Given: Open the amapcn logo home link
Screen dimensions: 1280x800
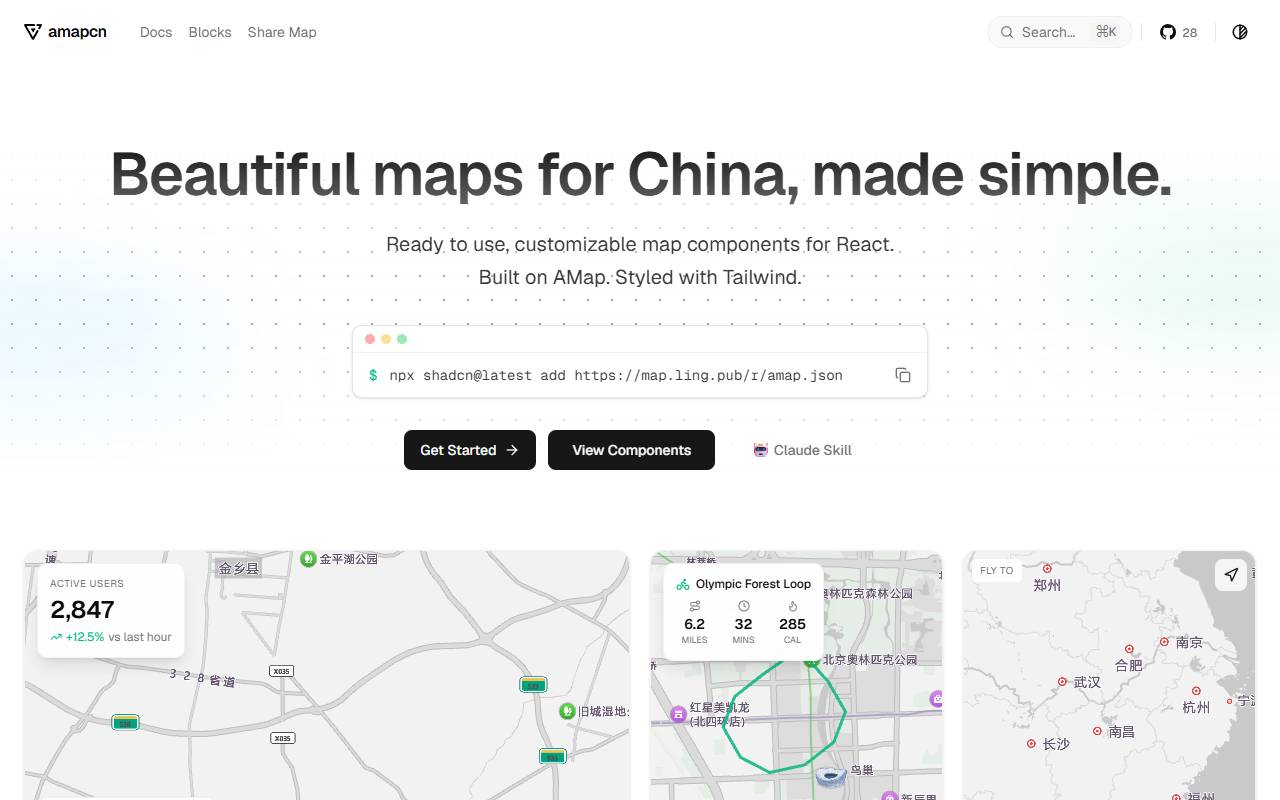Looking at the screenshot, I should [65, 32].
